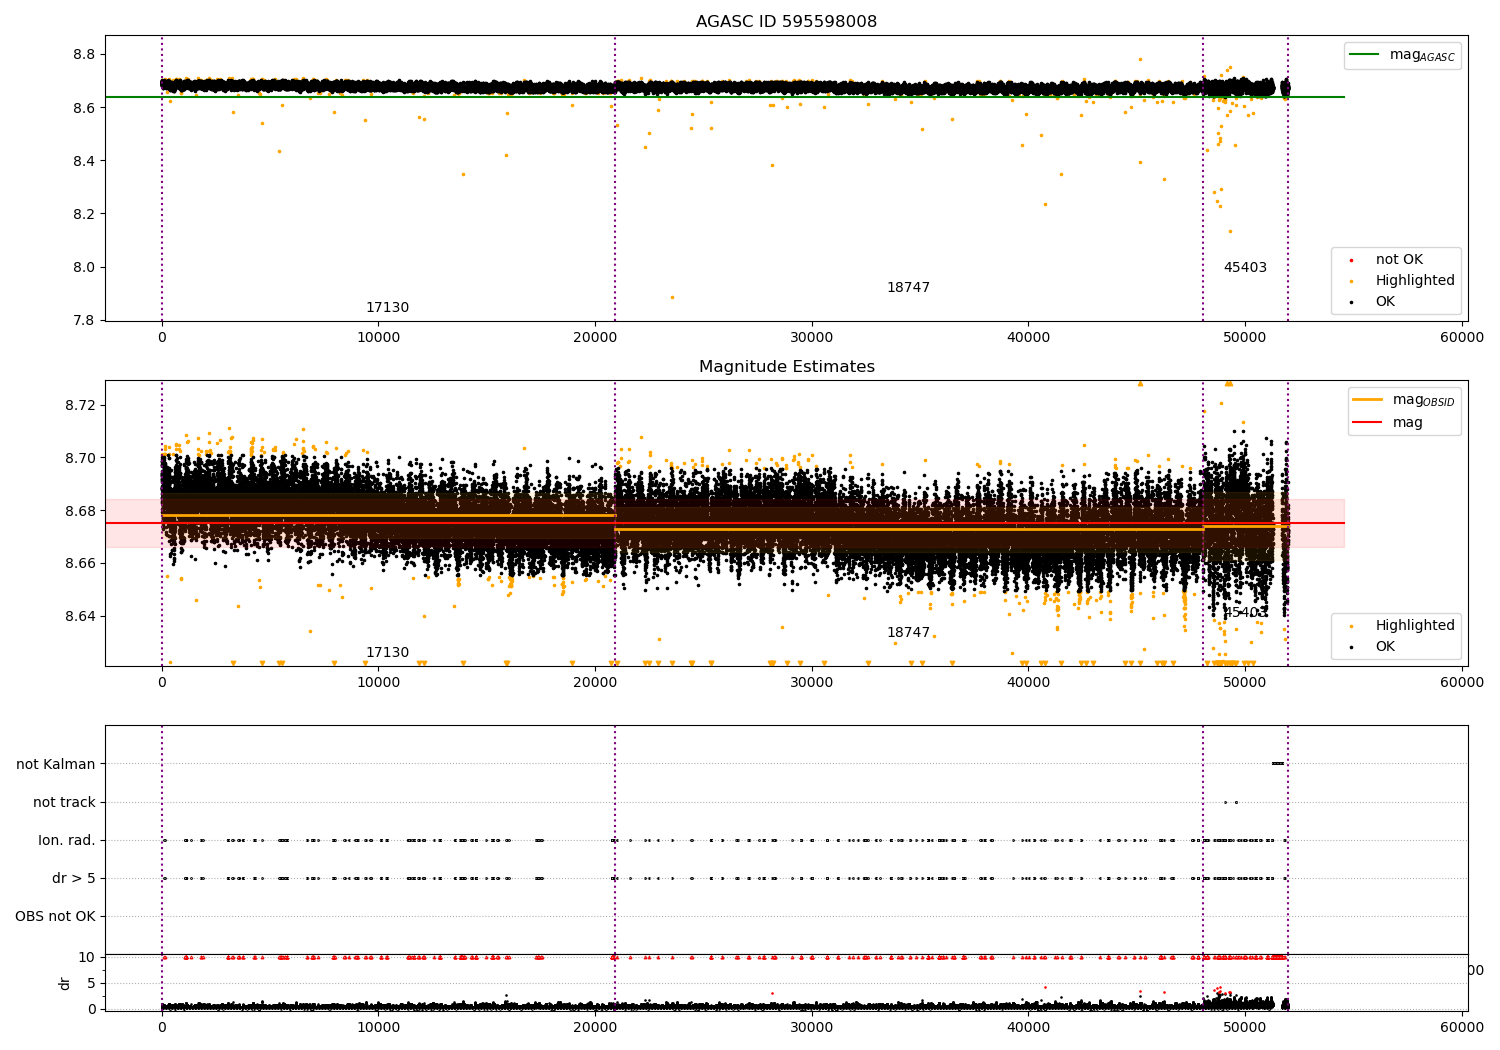Select 'OK' in the top plot legend
The width and height of the screenshot is (1500, 1050).
[1384, 302]
